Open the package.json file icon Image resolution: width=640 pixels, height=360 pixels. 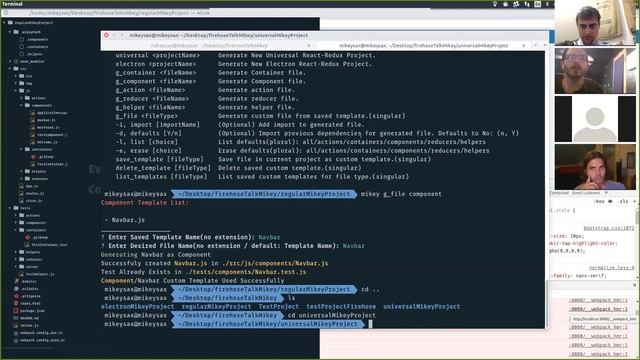tap(16, 311)
